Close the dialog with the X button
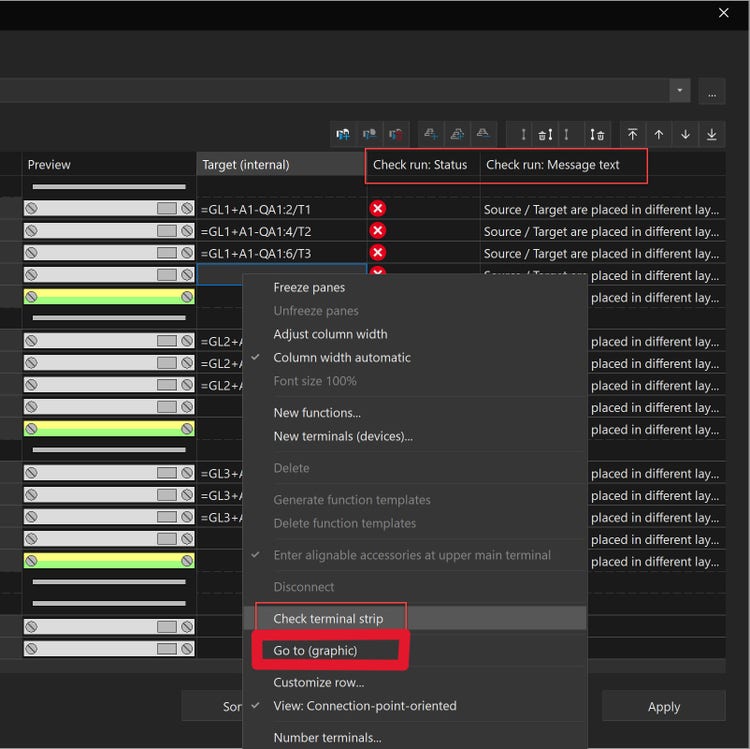750x749 pixels. (x=724, y=13)
